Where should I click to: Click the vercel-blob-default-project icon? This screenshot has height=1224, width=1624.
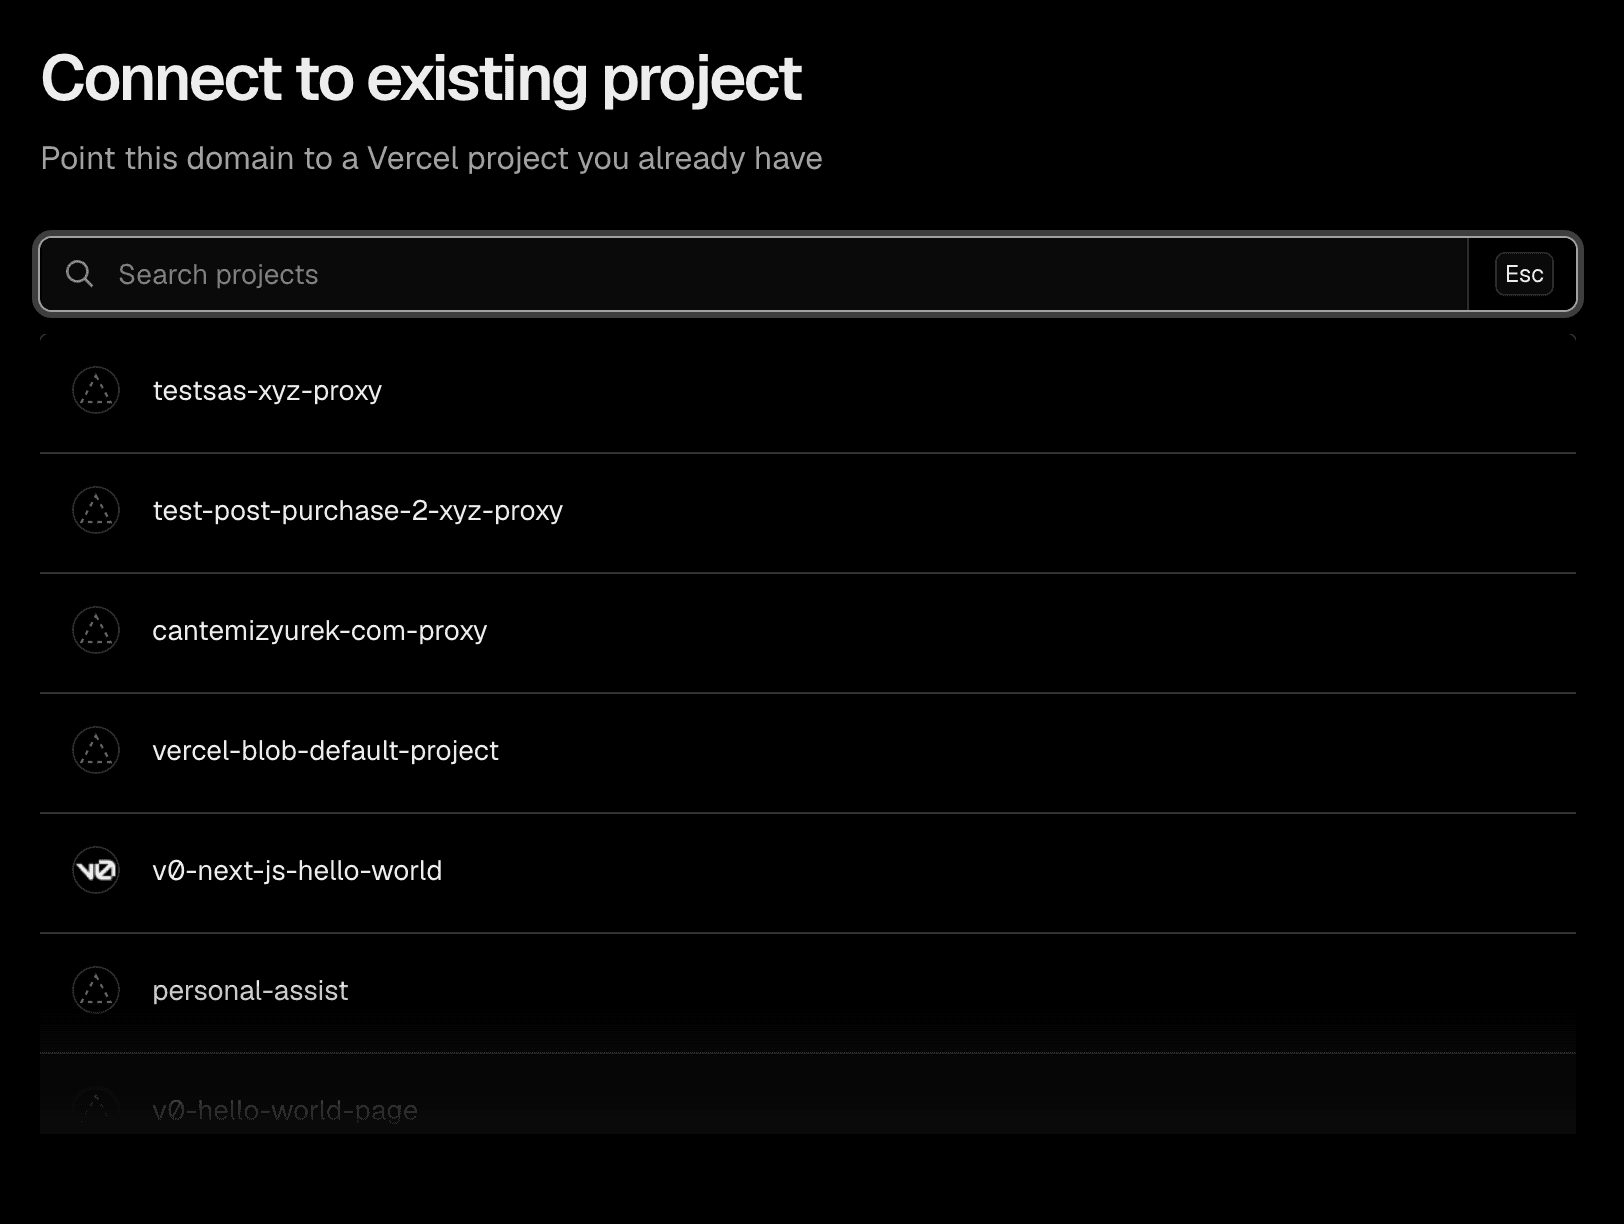tap(96, 750)
